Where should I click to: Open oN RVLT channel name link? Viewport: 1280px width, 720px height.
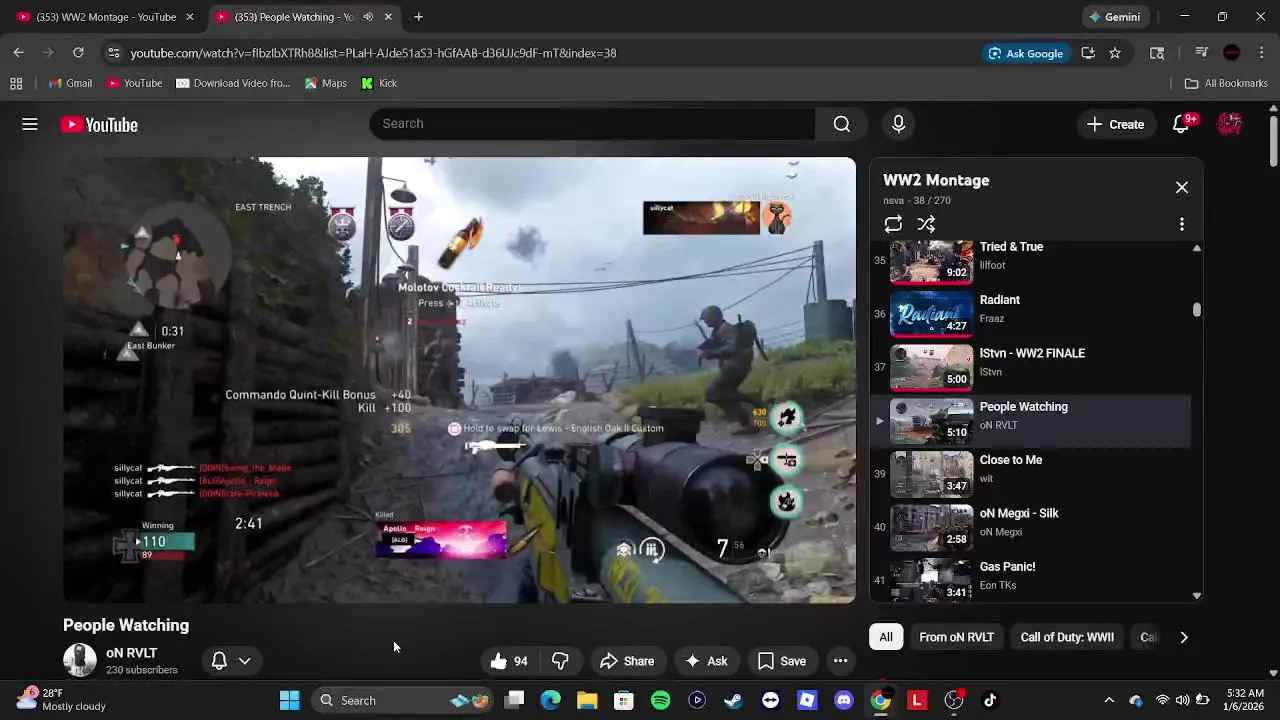(x=131, y=653)
